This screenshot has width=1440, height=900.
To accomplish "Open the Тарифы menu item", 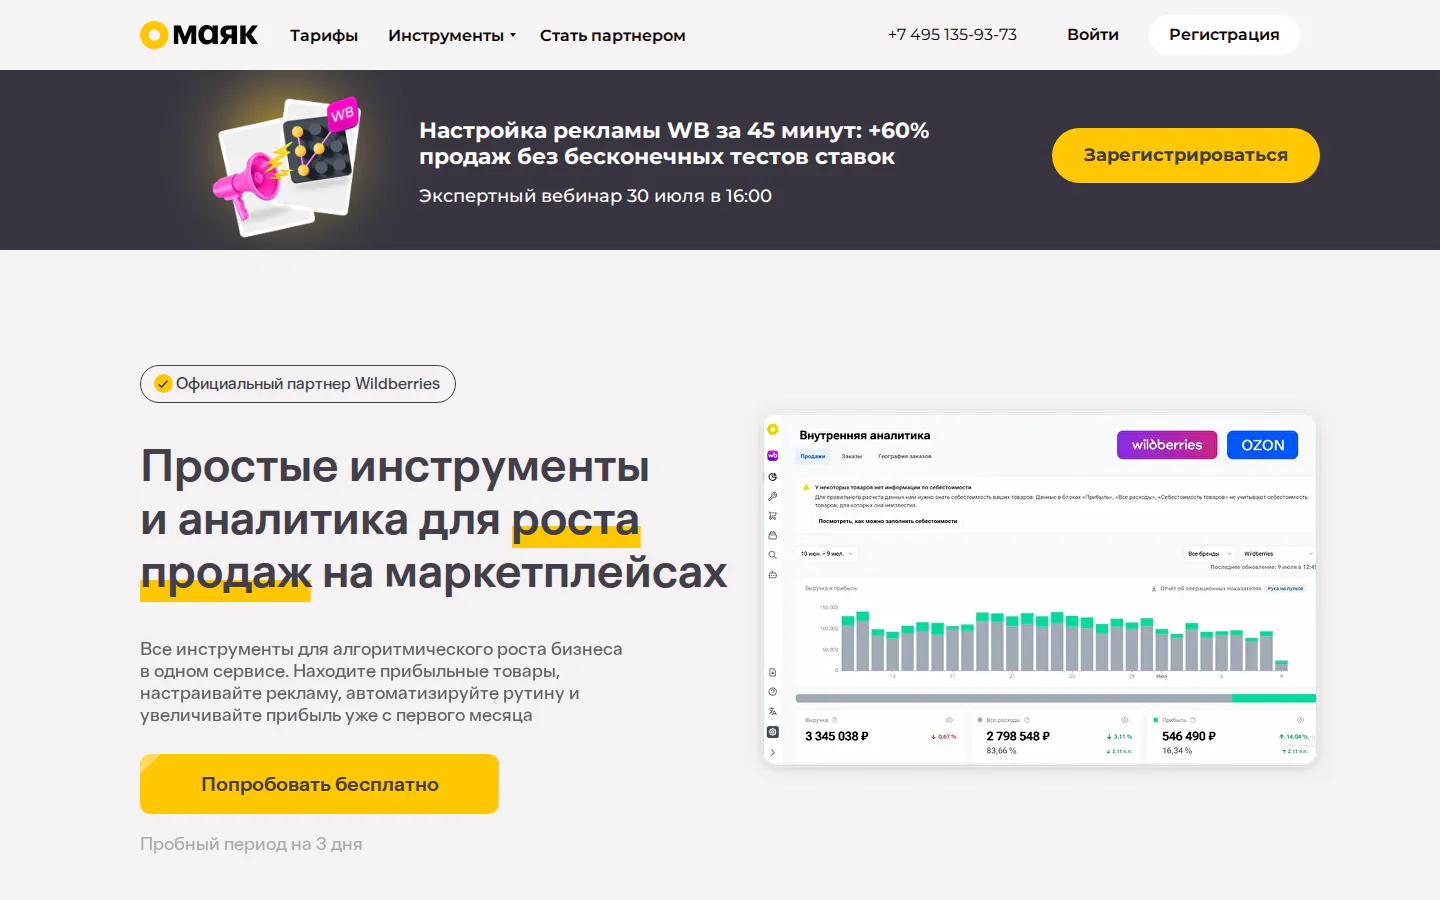I will [x=324, y=35].
